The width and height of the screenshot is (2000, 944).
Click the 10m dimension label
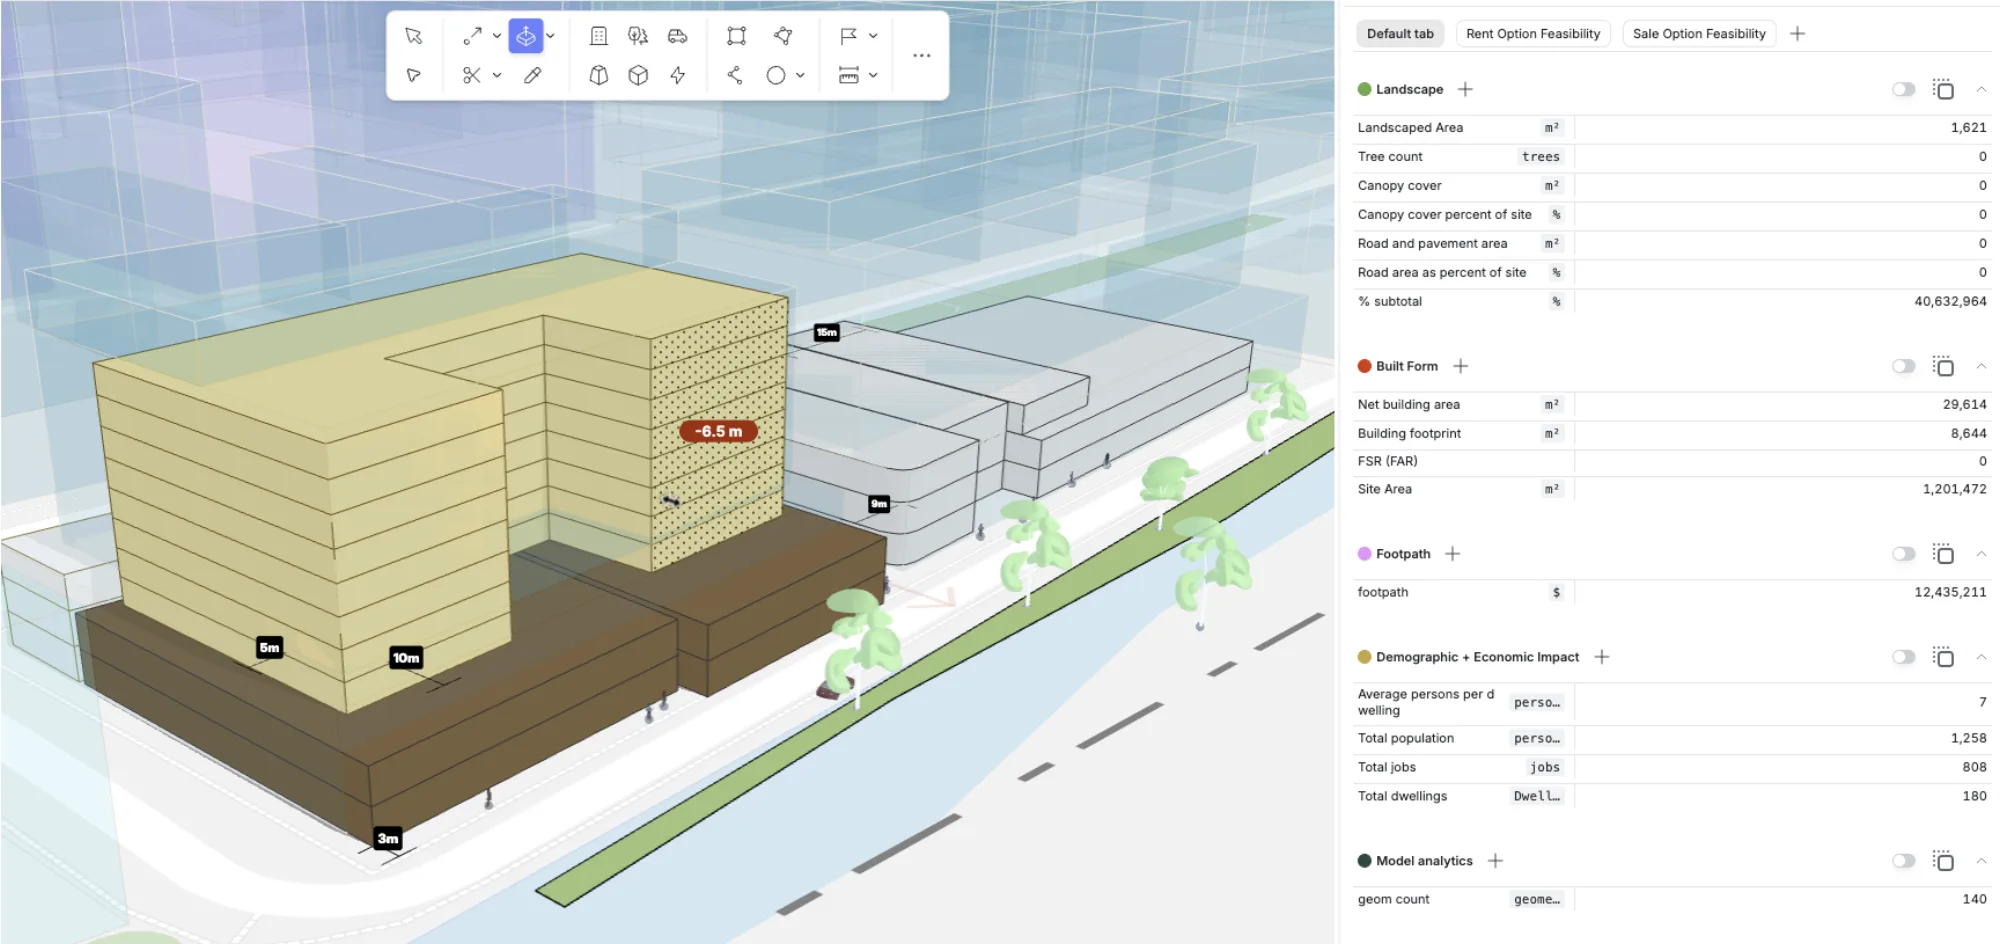point(406,657)
